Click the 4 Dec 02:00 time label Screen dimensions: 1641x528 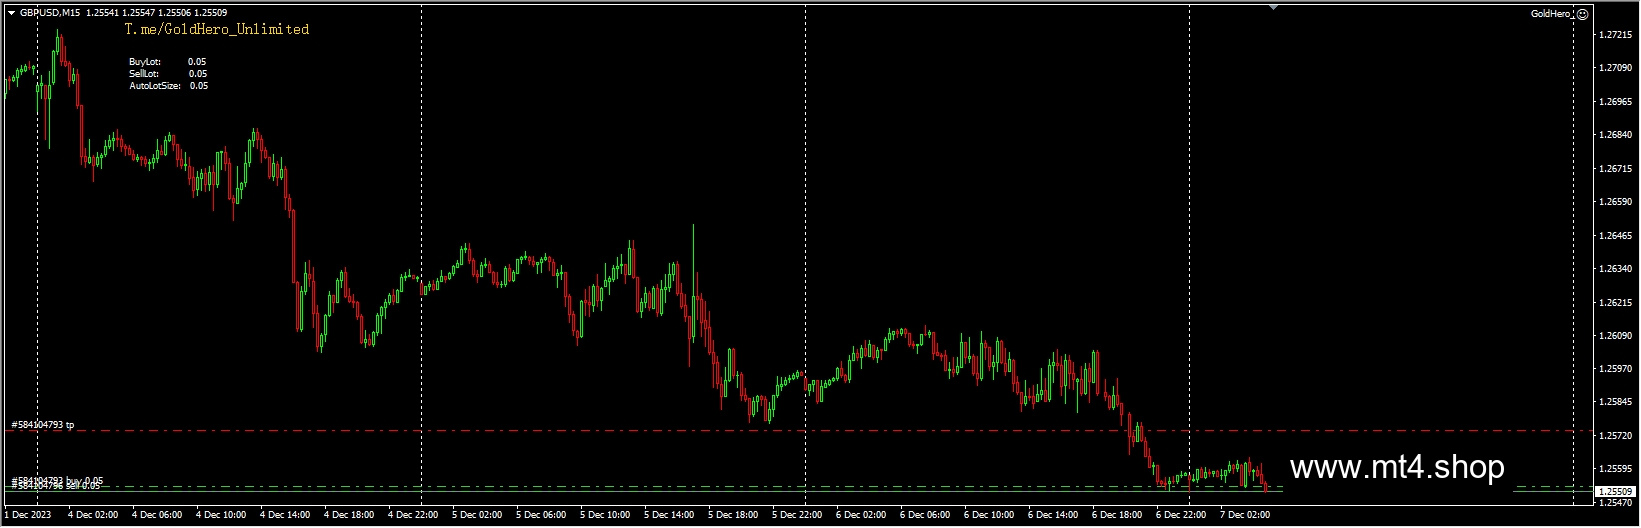pos(93,515)
